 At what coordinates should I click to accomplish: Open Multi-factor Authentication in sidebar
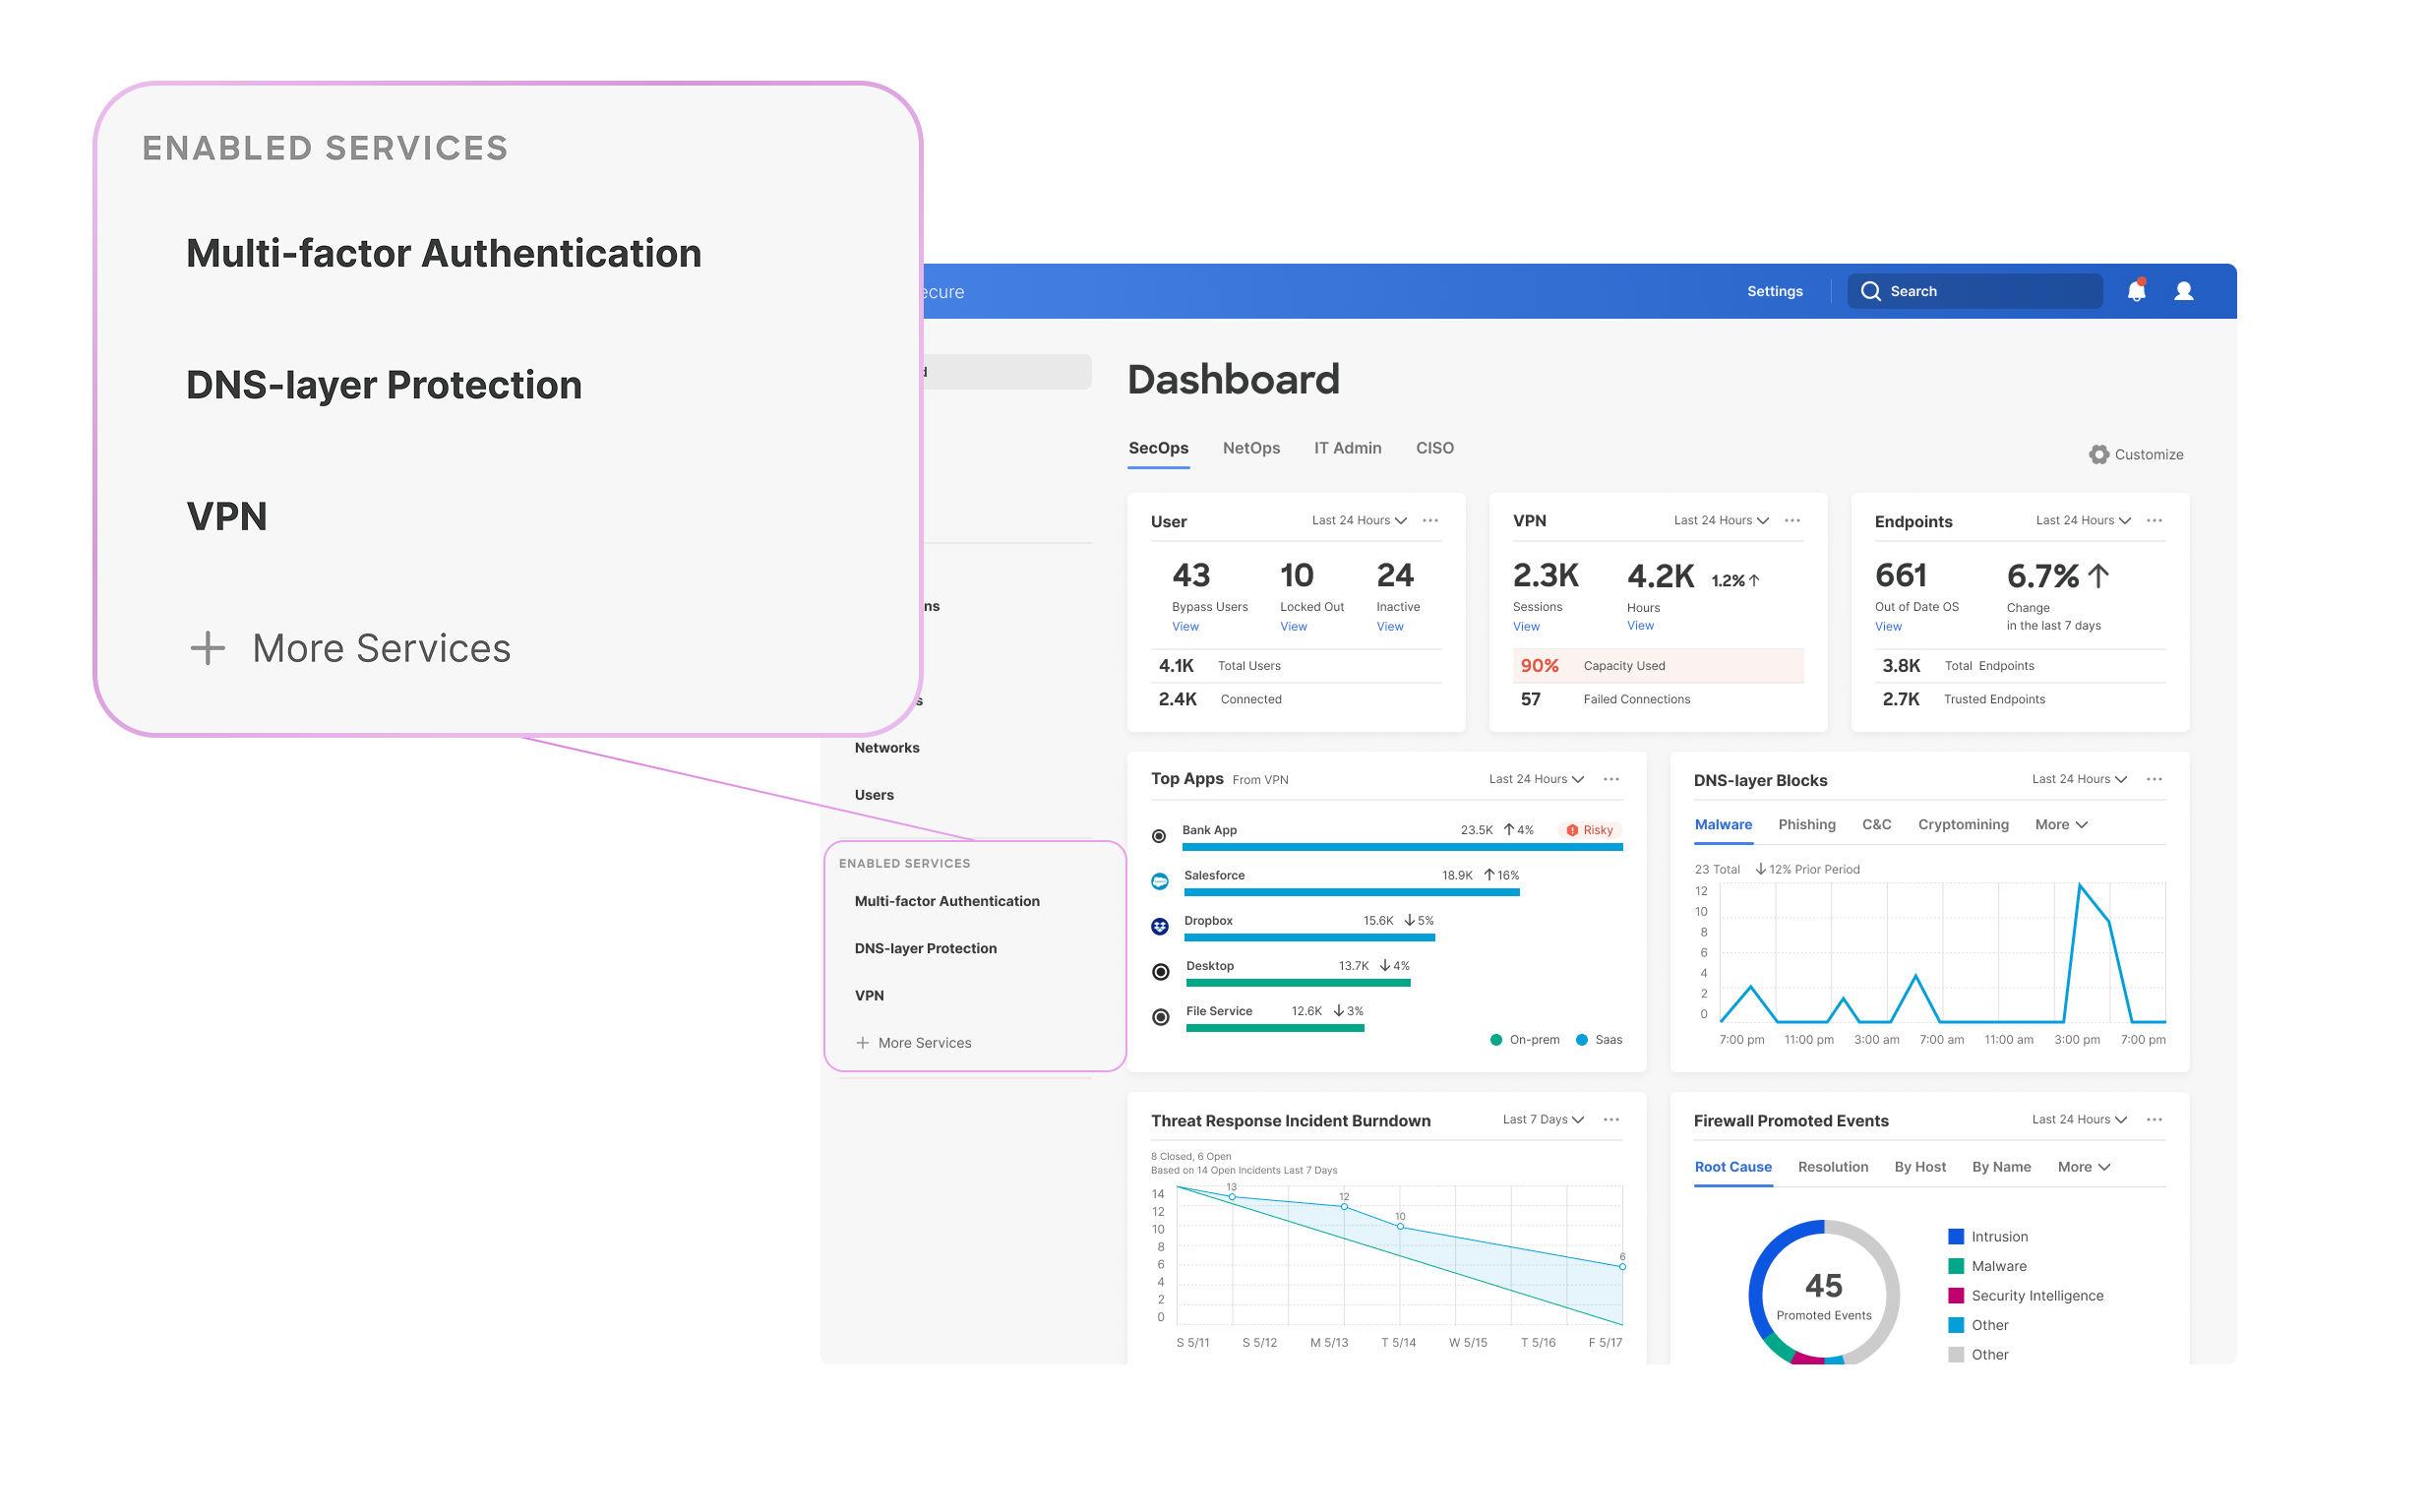(x=947, y=902)
